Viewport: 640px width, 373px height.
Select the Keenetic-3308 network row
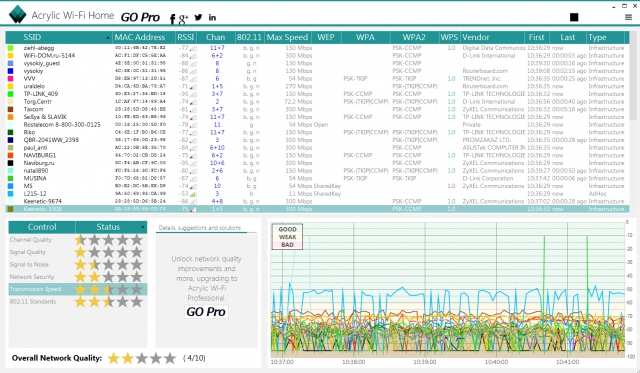pos(315,209)
